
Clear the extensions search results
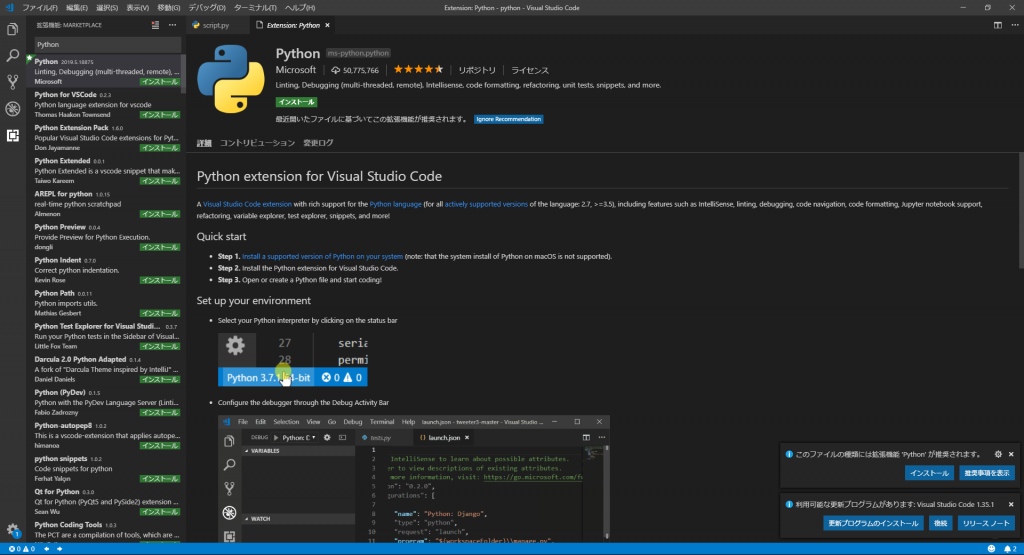(155, 25)
